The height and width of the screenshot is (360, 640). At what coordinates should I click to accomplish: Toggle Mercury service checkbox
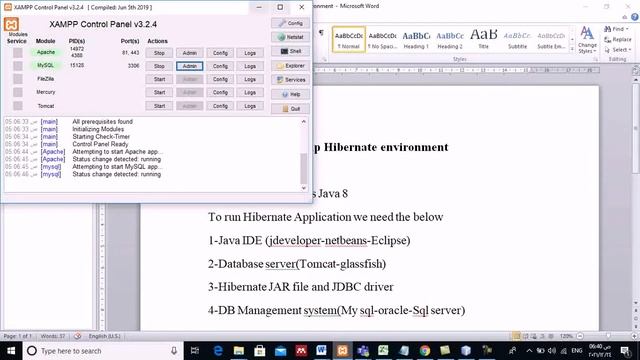[x=18, y=92]
